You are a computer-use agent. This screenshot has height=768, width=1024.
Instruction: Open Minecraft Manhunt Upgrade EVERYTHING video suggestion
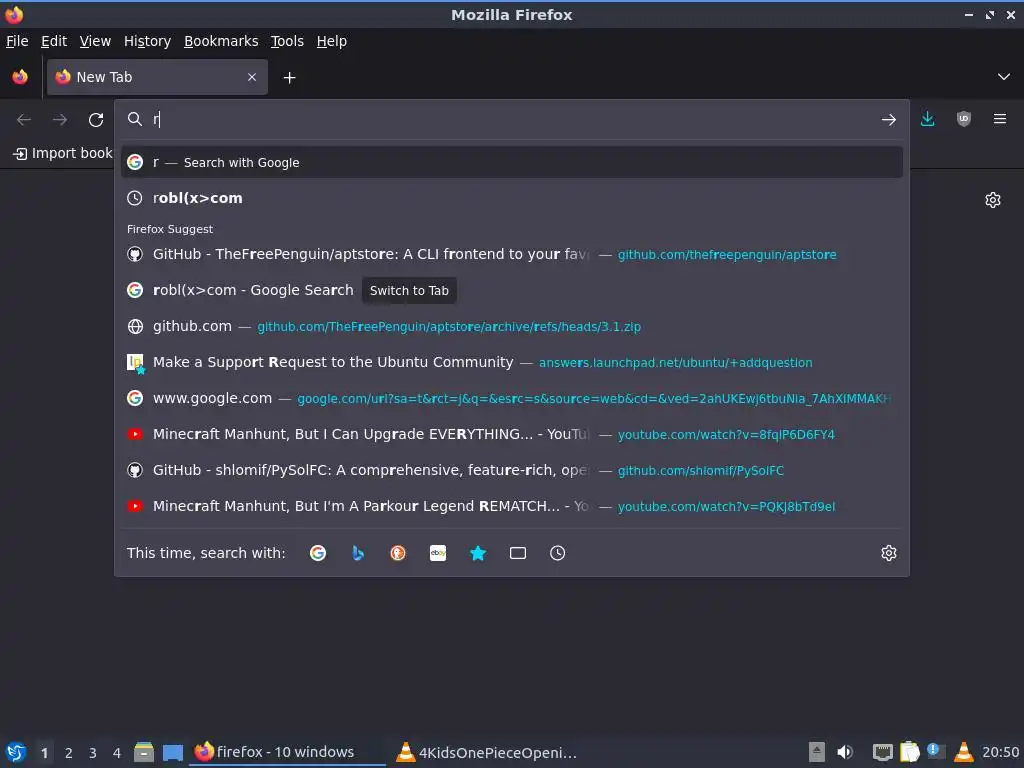512,434
